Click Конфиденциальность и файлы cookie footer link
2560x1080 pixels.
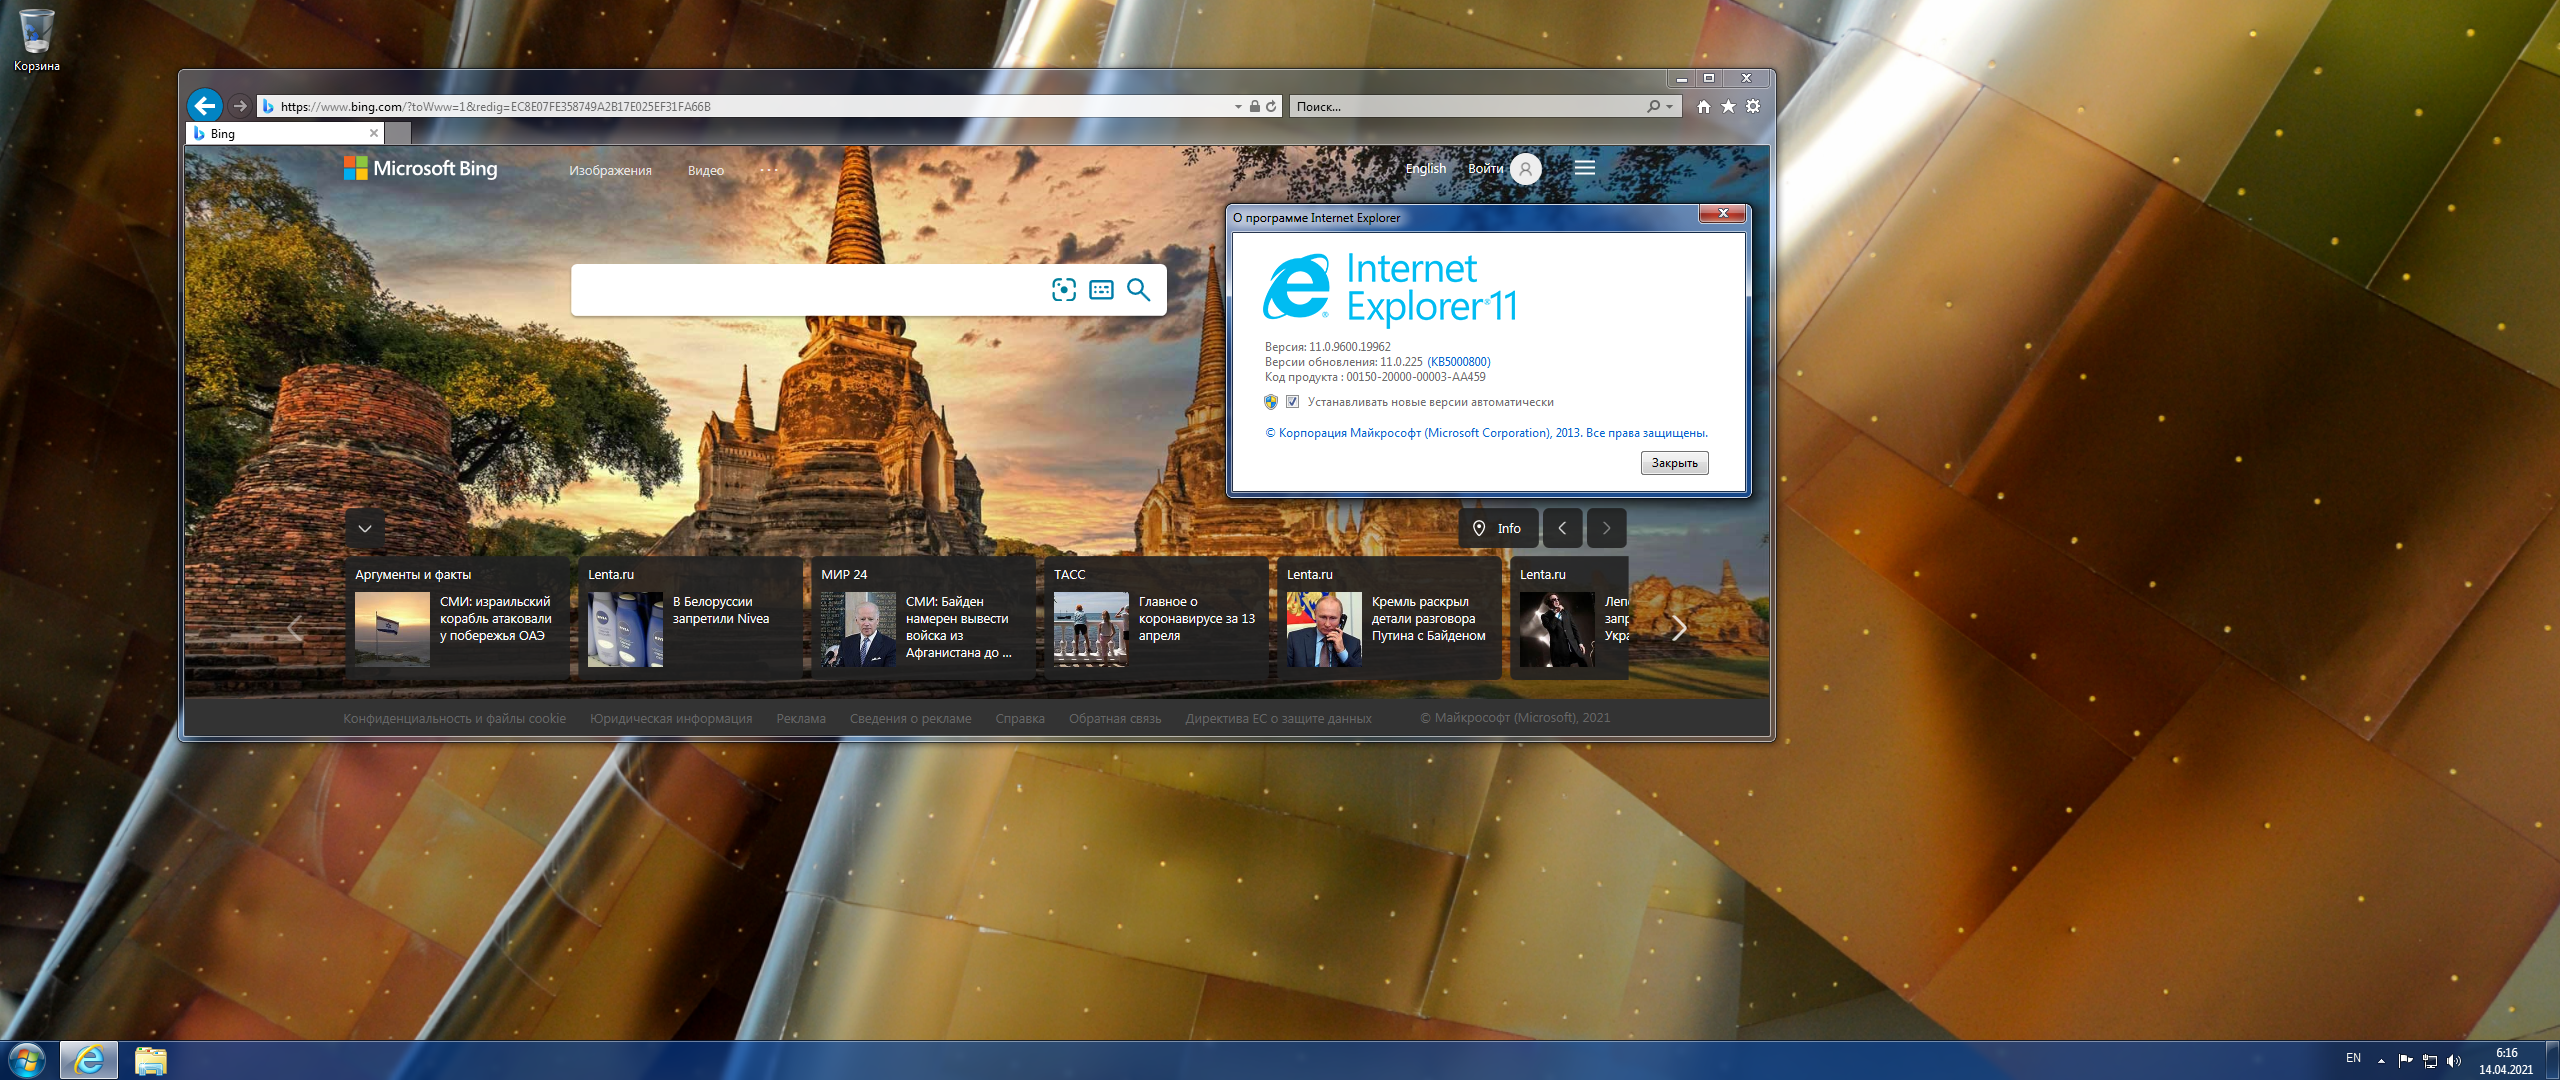coord(454,718)
